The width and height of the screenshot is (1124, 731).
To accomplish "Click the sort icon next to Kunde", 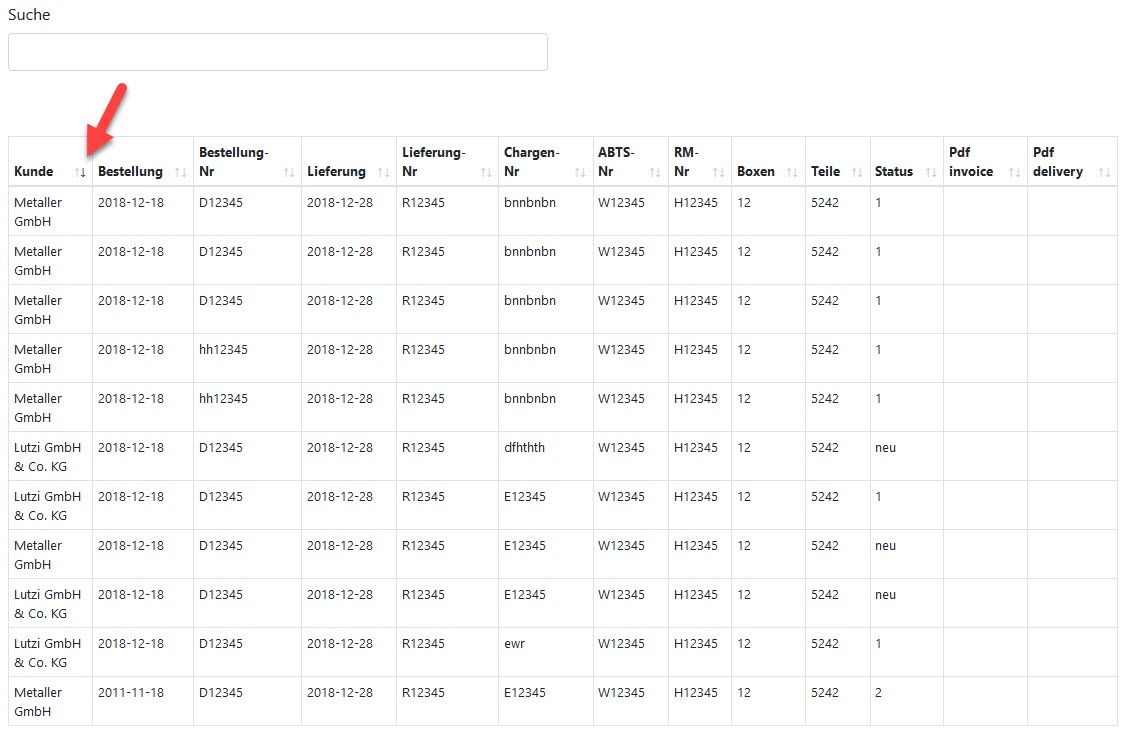I will pos(80,172).
